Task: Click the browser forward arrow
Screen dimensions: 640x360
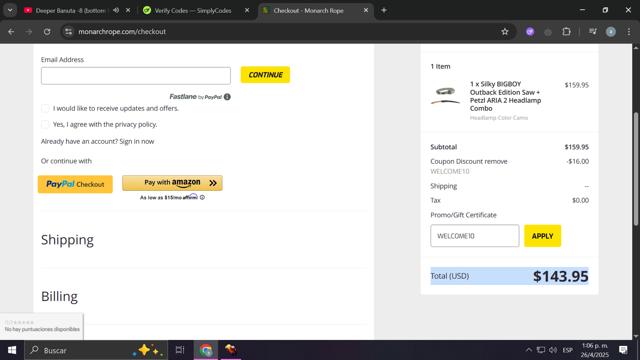Action: click(x=29, y=31)
